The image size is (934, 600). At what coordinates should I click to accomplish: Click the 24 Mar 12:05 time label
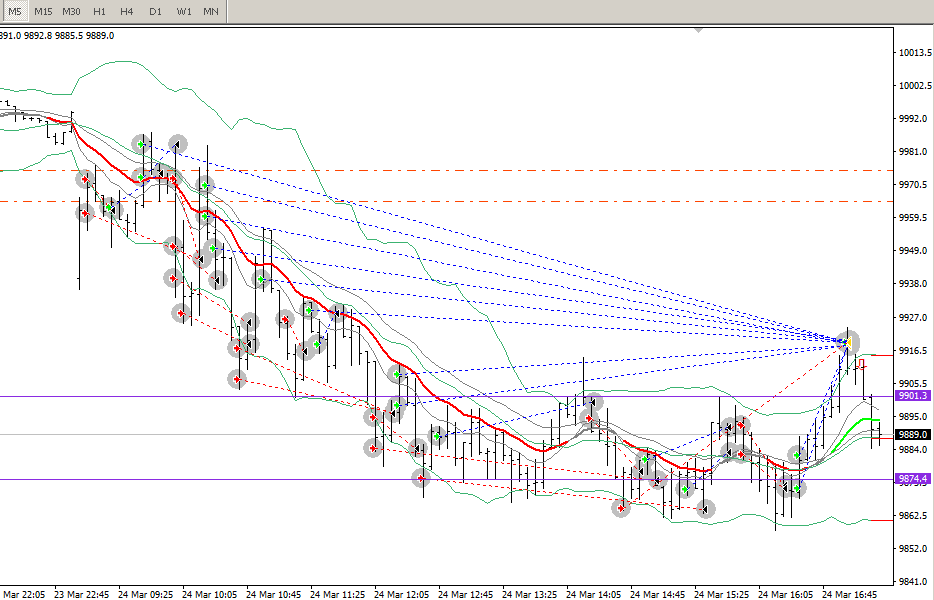tap(401, 594)
